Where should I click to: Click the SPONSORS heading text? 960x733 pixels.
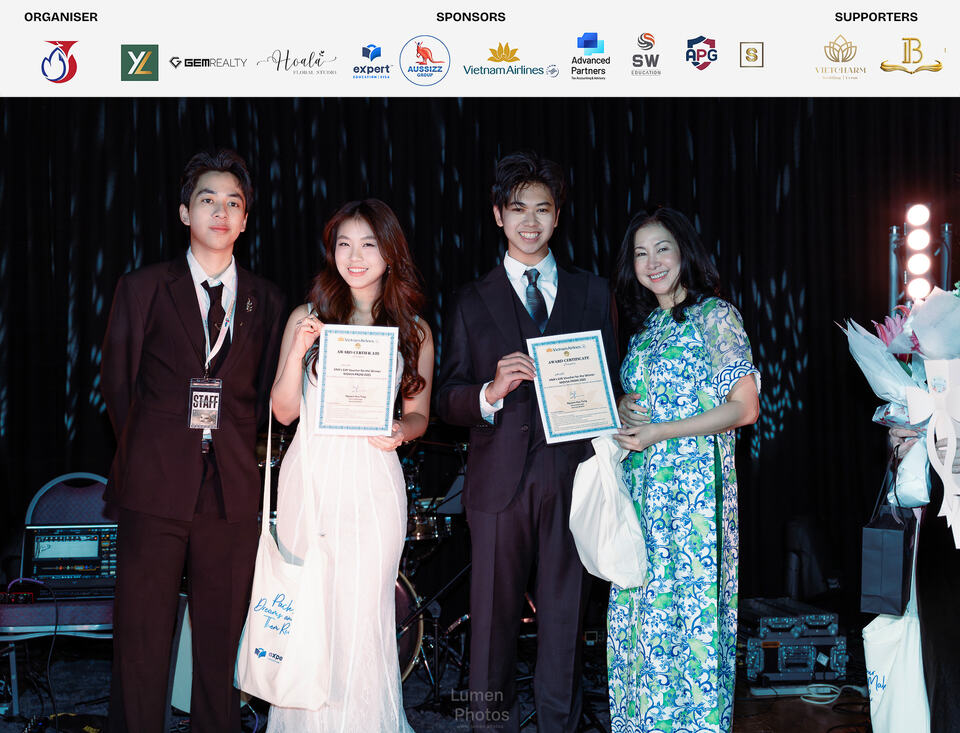[471, 17]
